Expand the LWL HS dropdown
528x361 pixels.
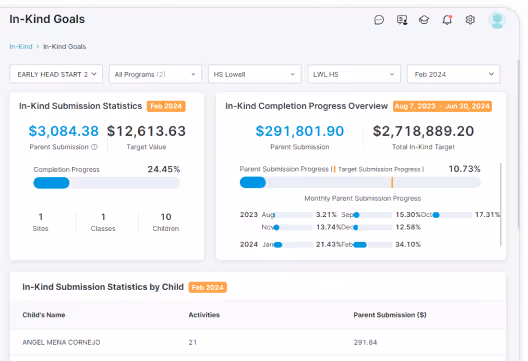tap(354, 74)
